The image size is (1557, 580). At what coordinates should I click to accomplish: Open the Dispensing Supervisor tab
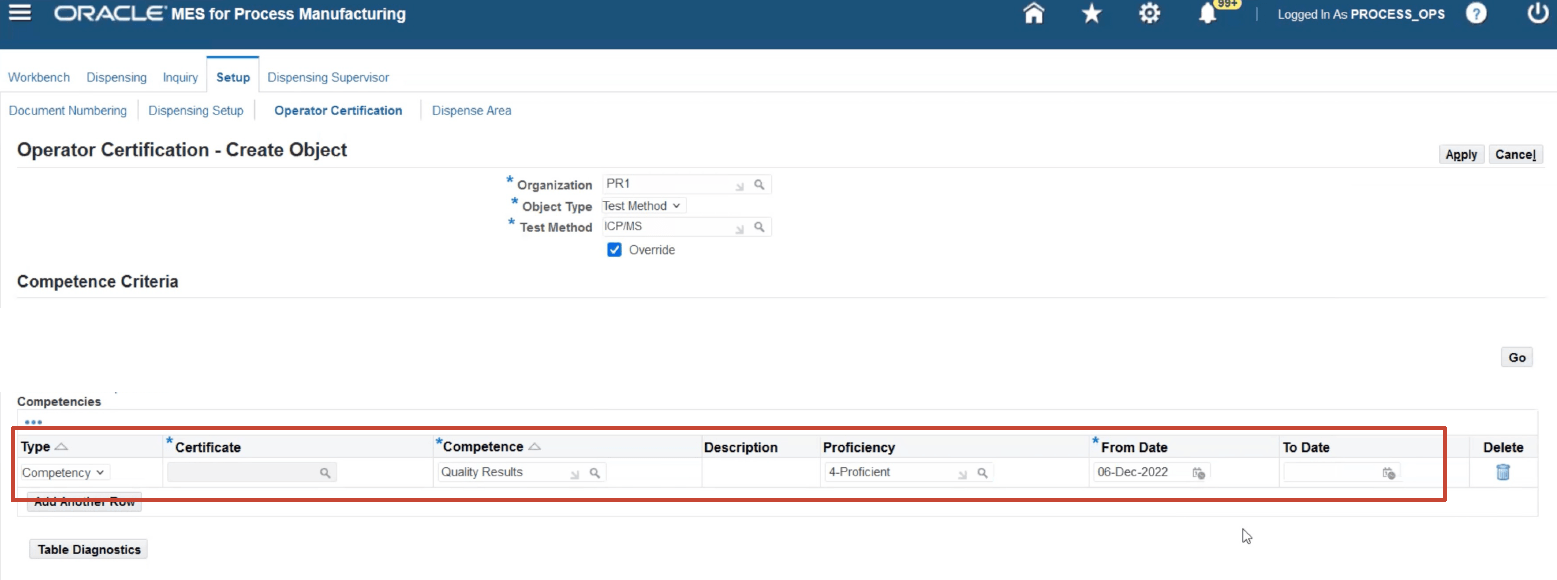(328, 77)
